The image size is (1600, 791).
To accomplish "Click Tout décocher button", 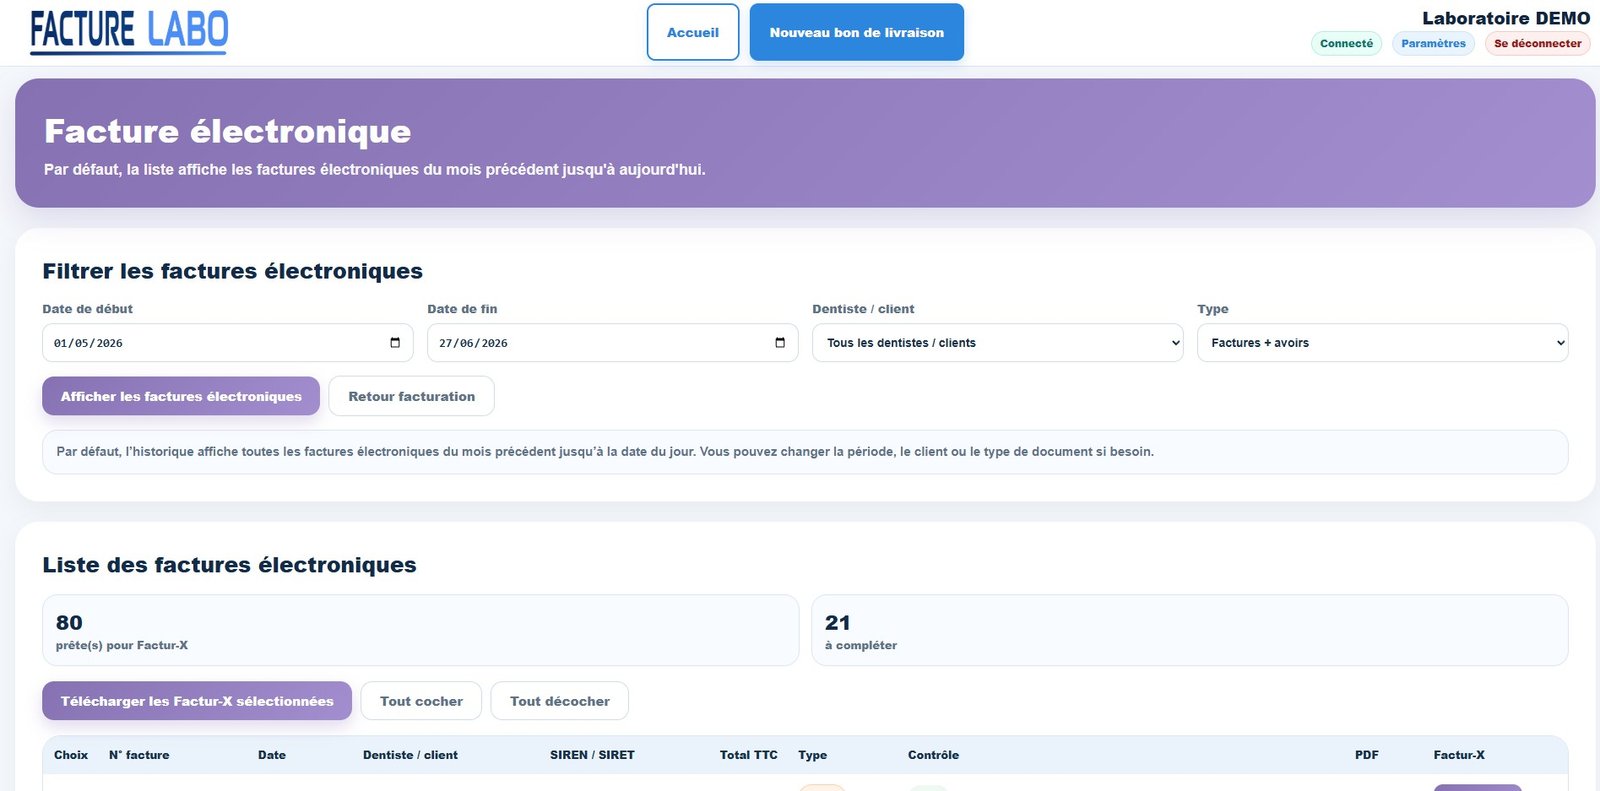I will [560, 701].
